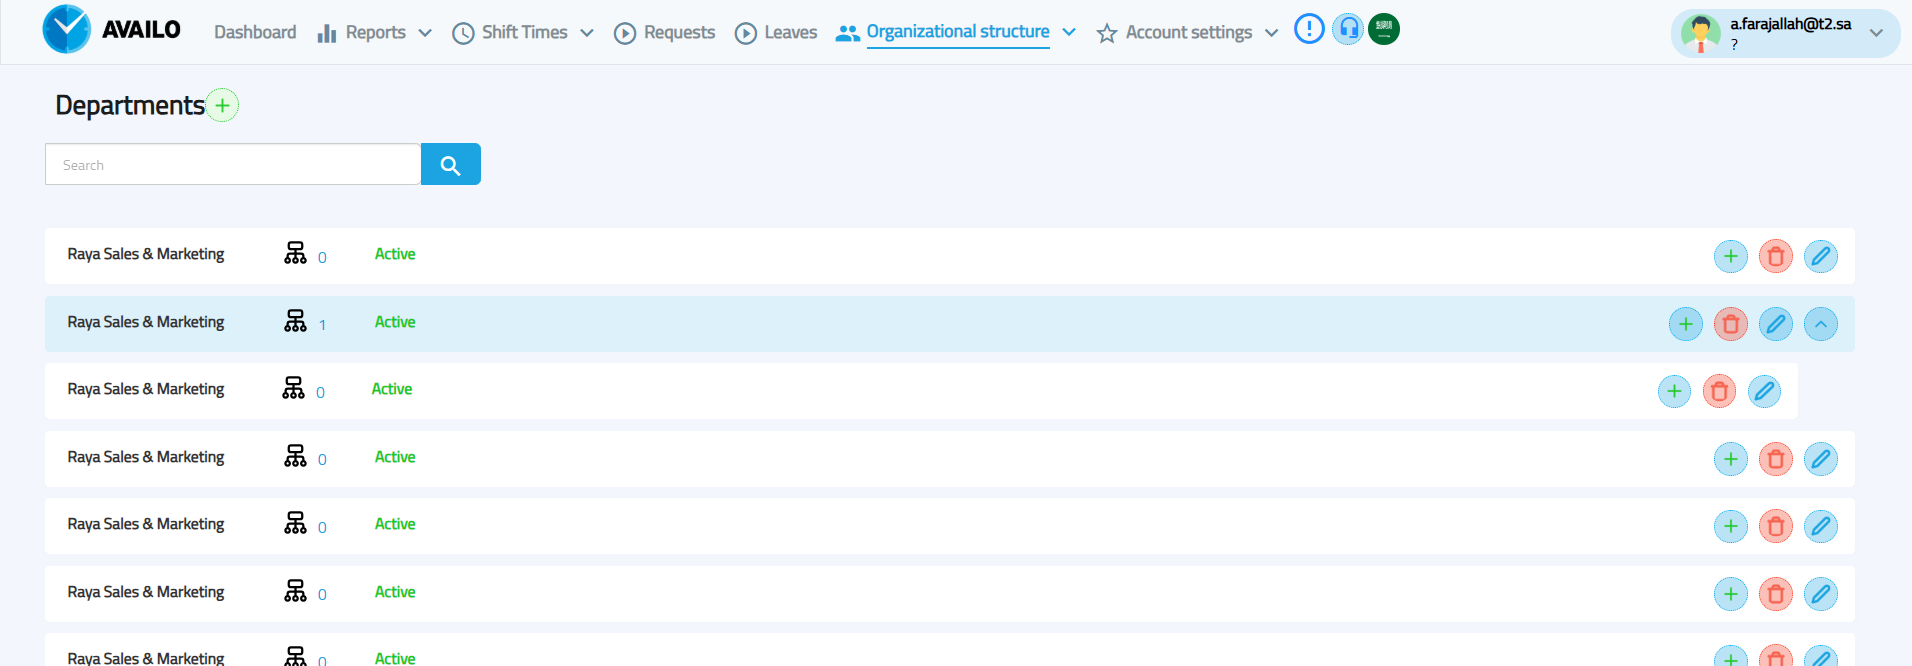
Task: Open the a.farajallah@t2.sa account dropdown
Action: (x=1785, y=33)
